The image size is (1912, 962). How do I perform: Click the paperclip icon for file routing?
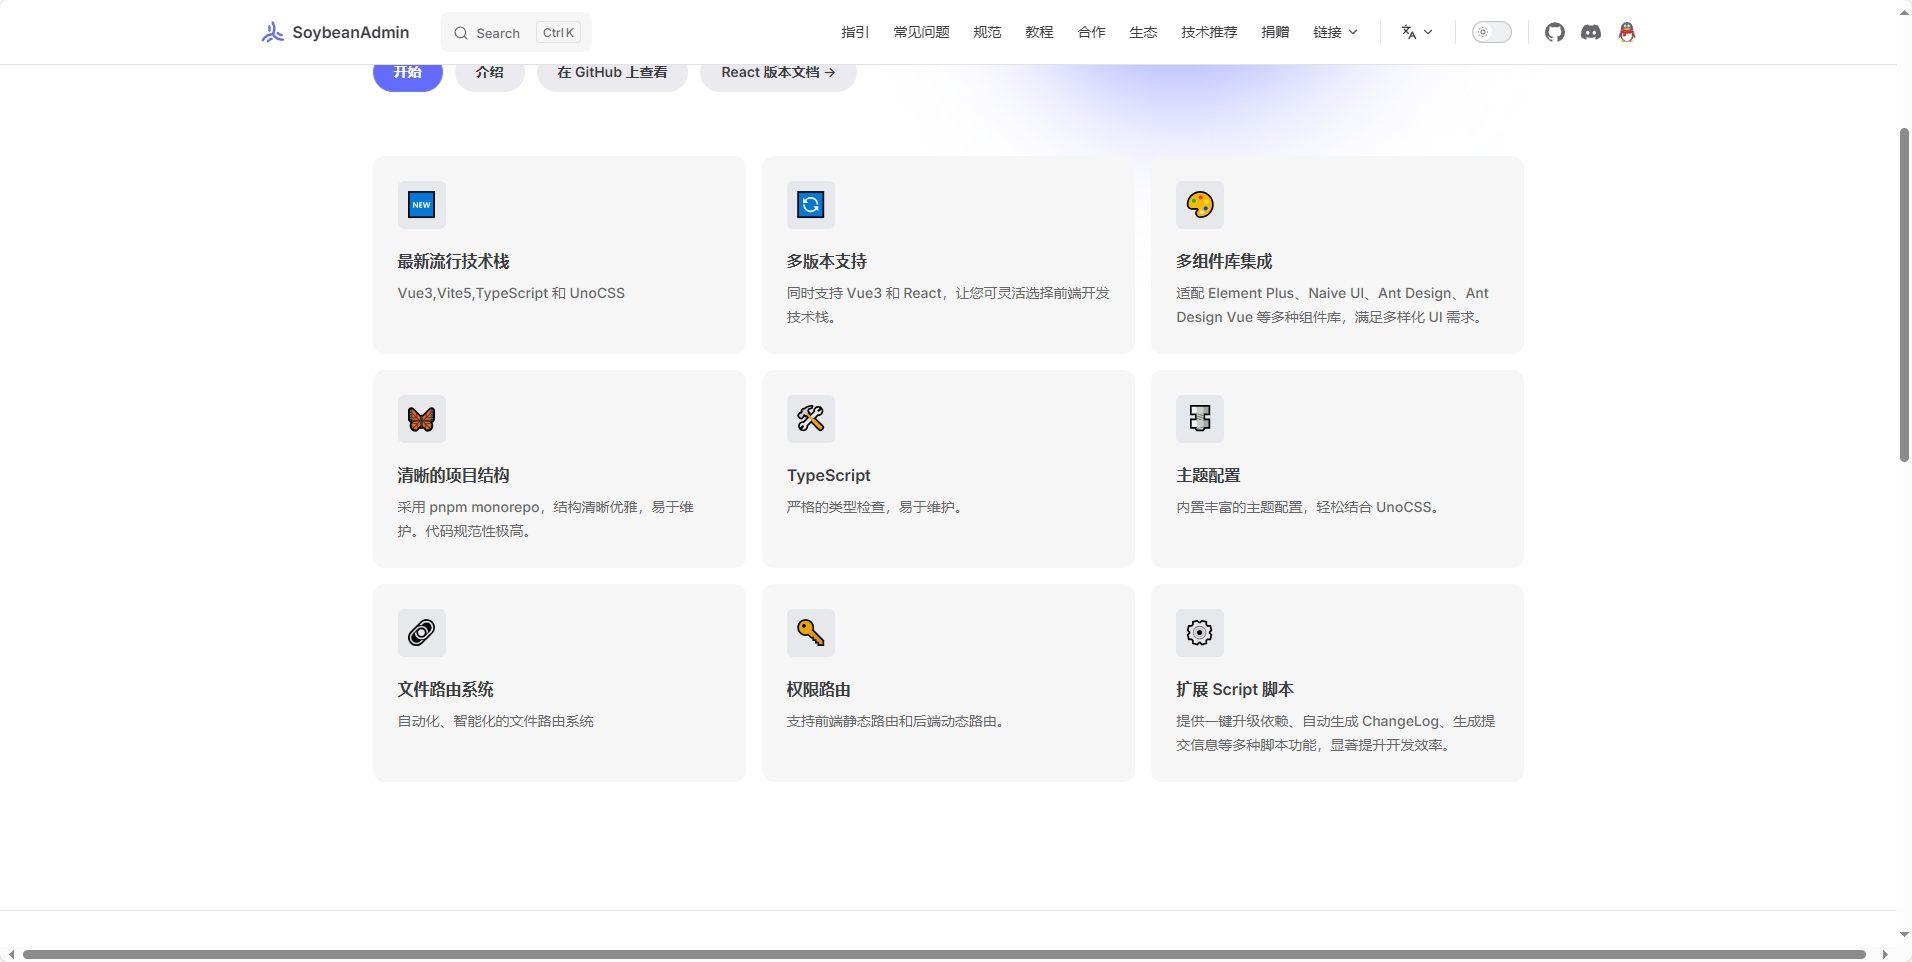tap(421, 633)
